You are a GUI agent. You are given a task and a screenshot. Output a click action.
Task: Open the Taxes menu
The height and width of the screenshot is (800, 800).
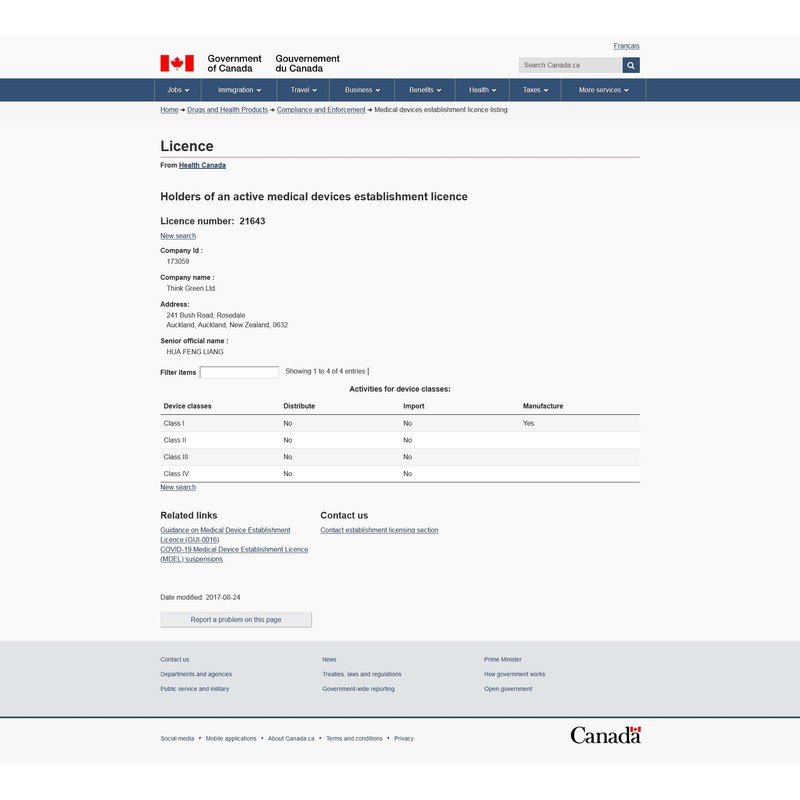(535, 90)
